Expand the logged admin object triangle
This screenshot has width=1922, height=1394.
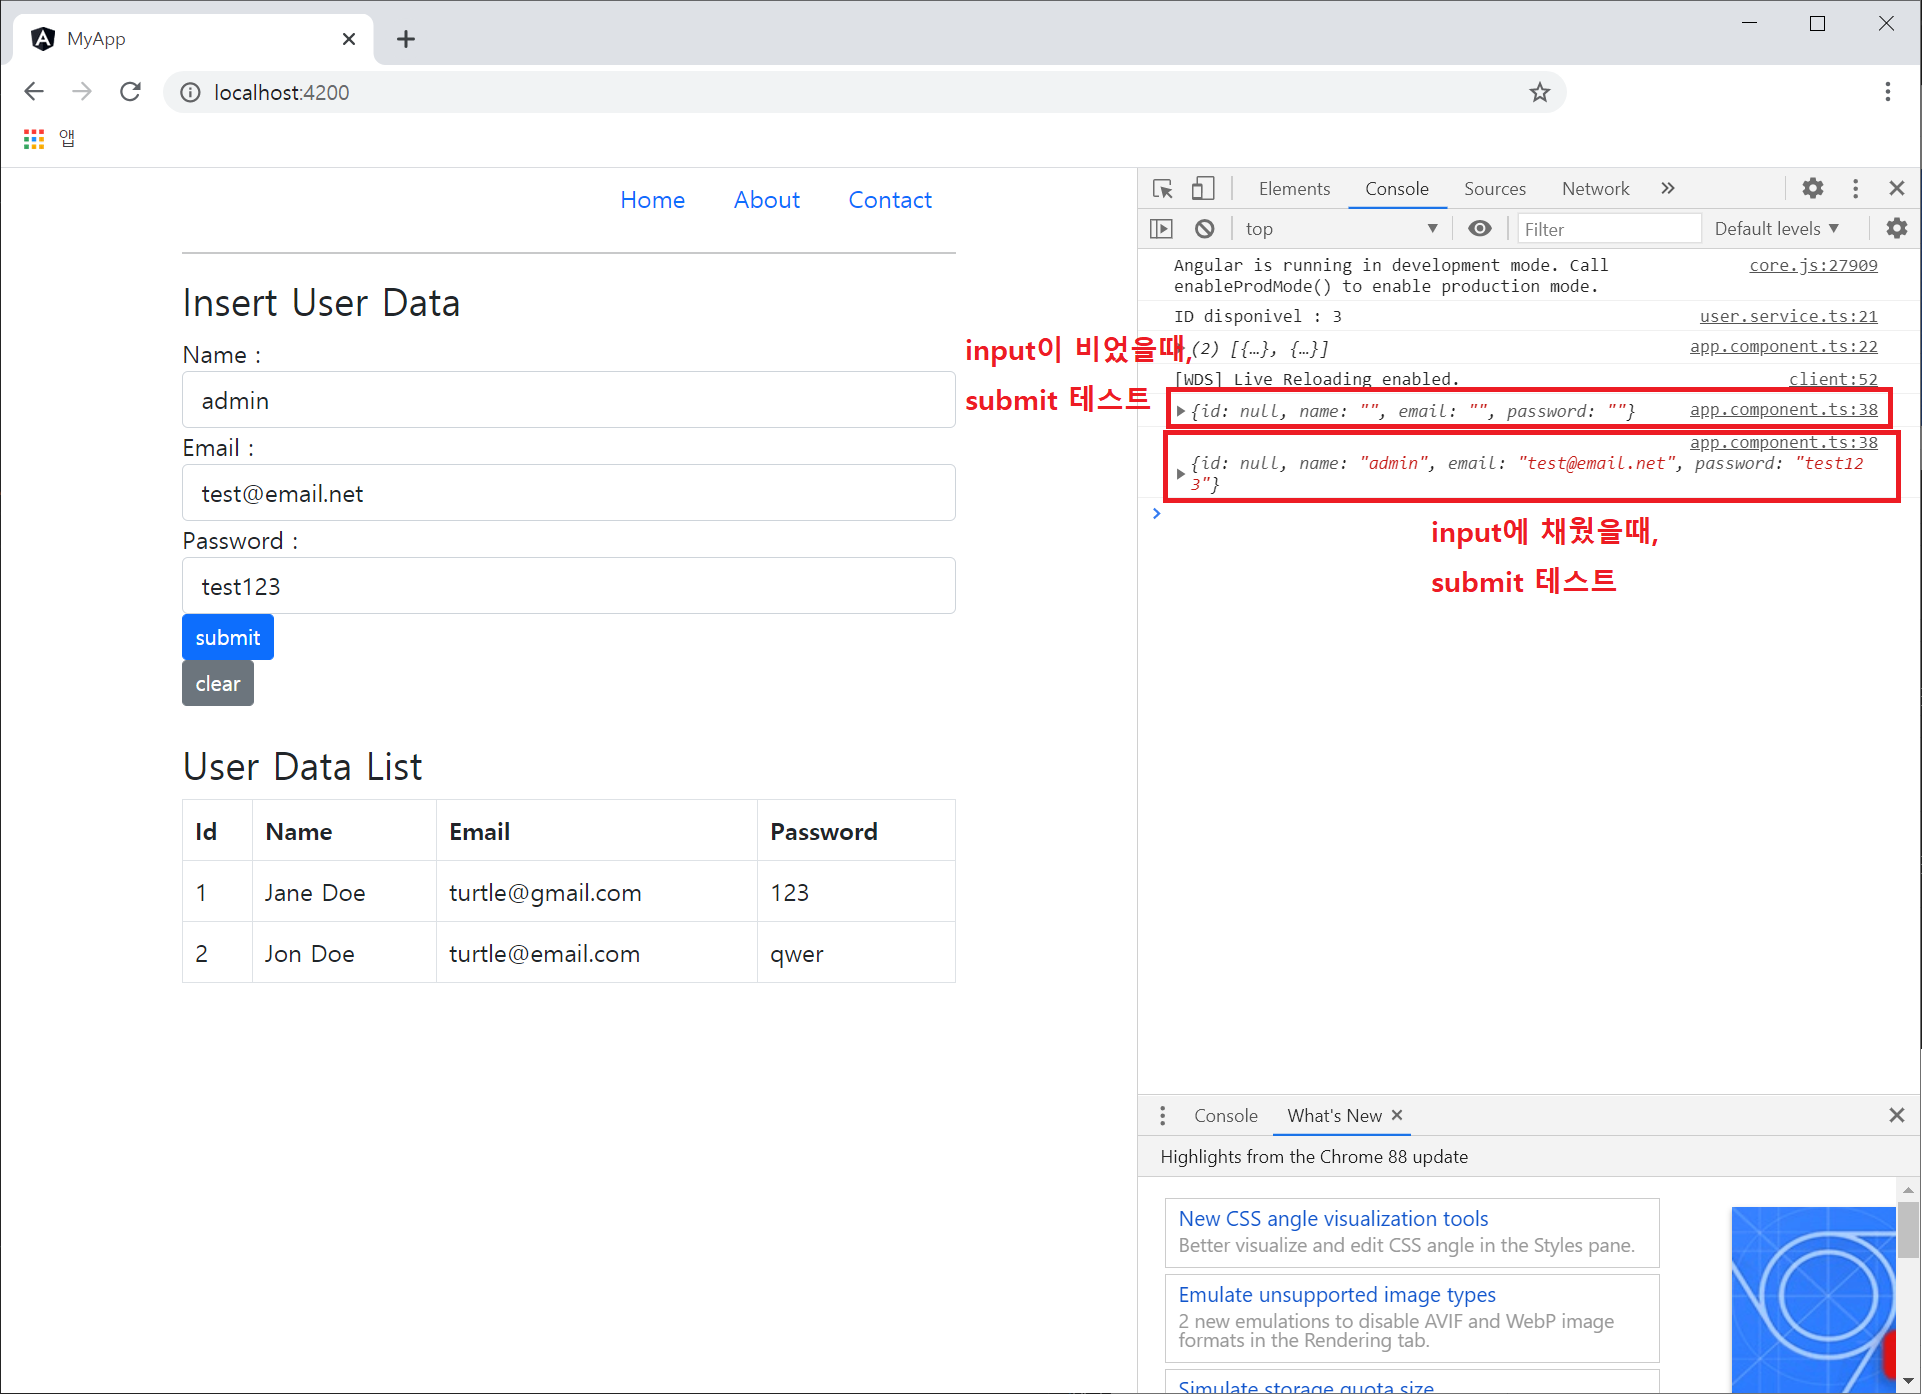pyautogui.click(x=1181, y=474)
